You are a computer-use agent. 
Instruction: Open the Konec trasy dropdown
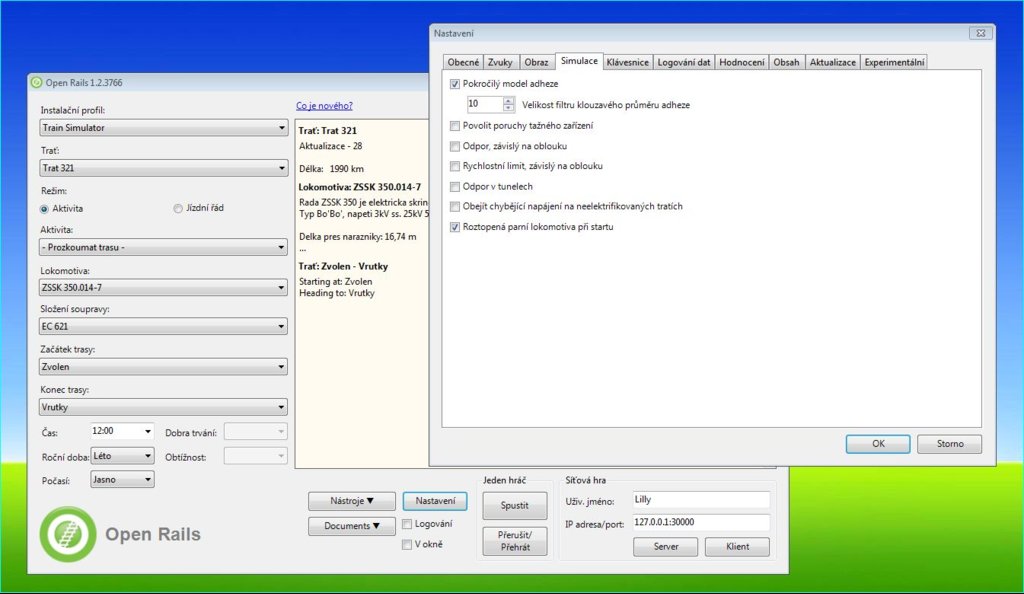coord(163,407)
